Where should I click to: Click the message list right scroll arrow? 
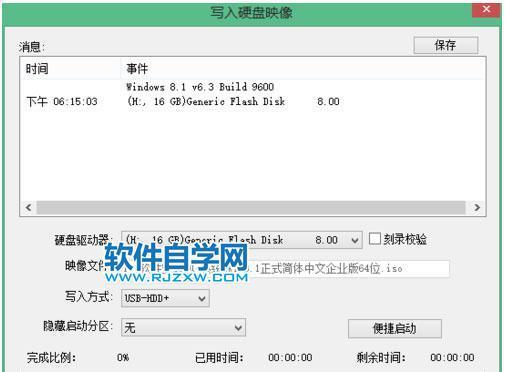477,207
